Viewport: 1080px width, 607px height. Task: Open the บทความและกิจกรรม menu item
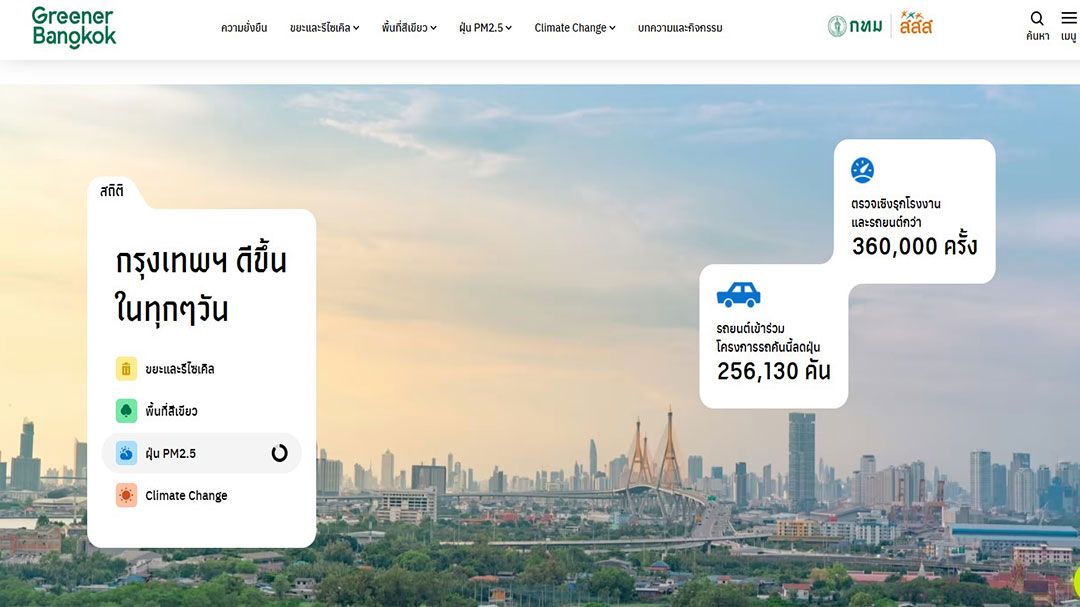(680, 28)
